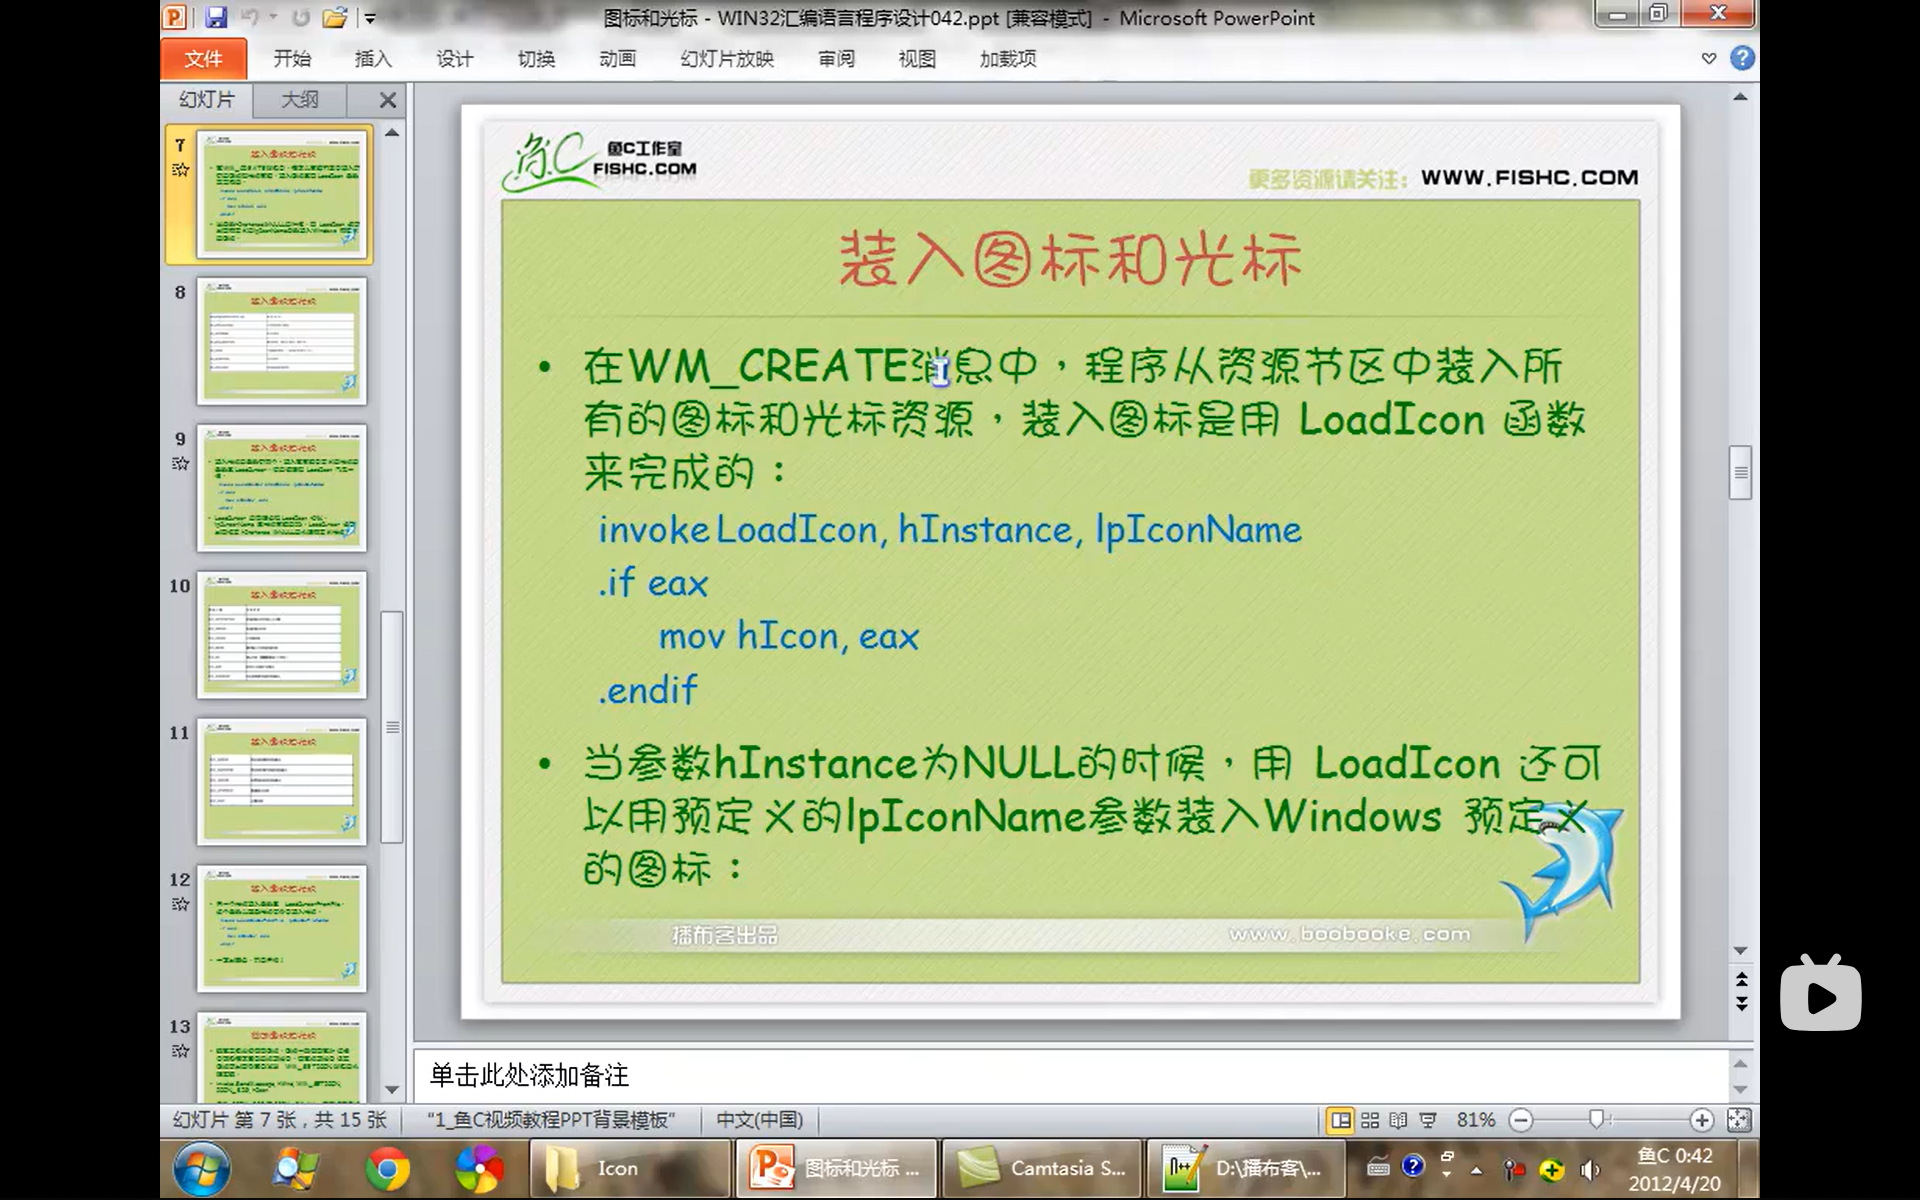
Task: Start Slide Show view from status bar
Action: (1428, 1120)
